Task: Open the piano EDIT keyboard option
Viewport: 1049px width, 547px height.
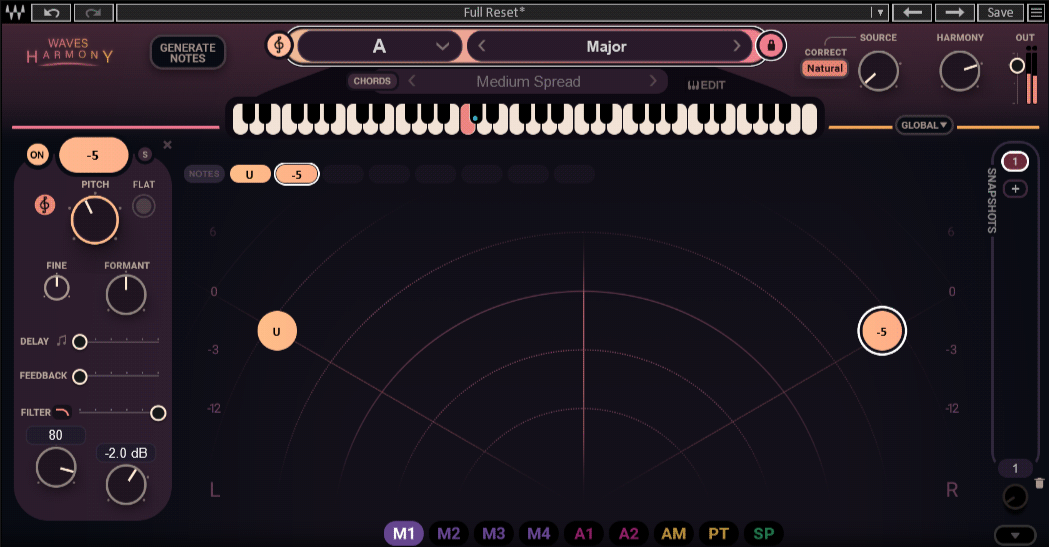Action: pos(706,85)
